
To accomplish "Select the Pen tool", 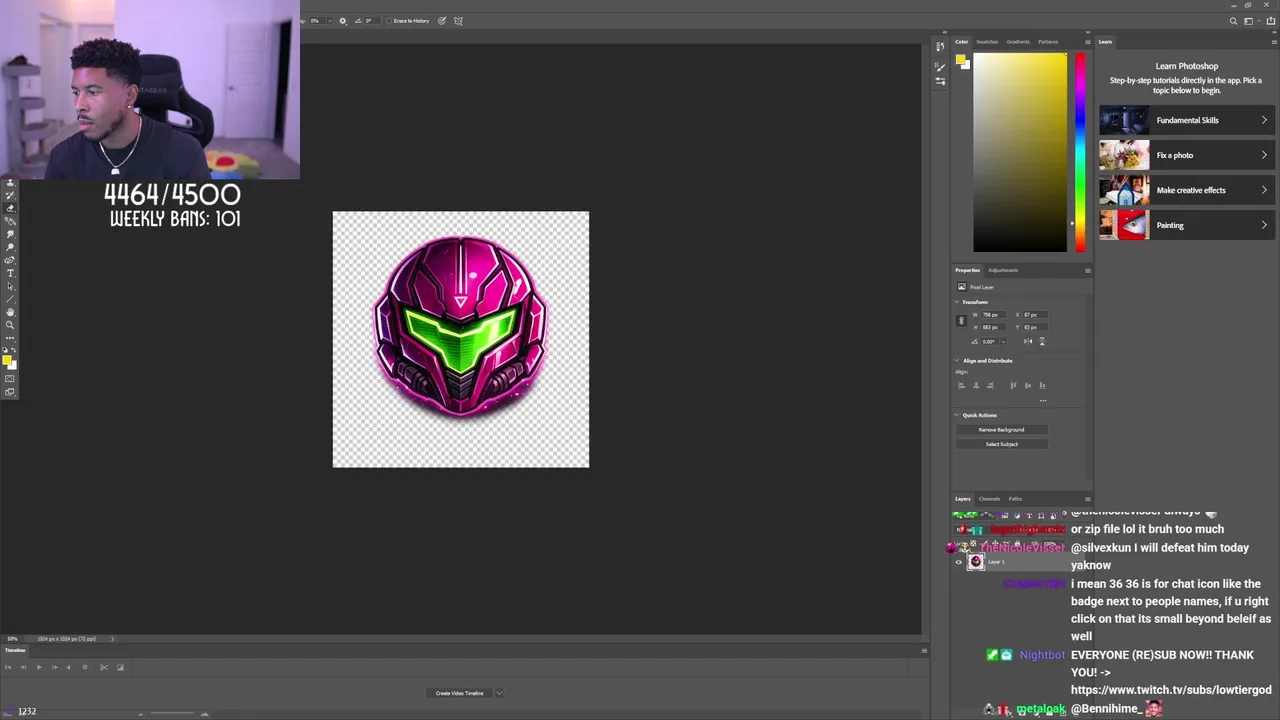I will pos(10,260).
